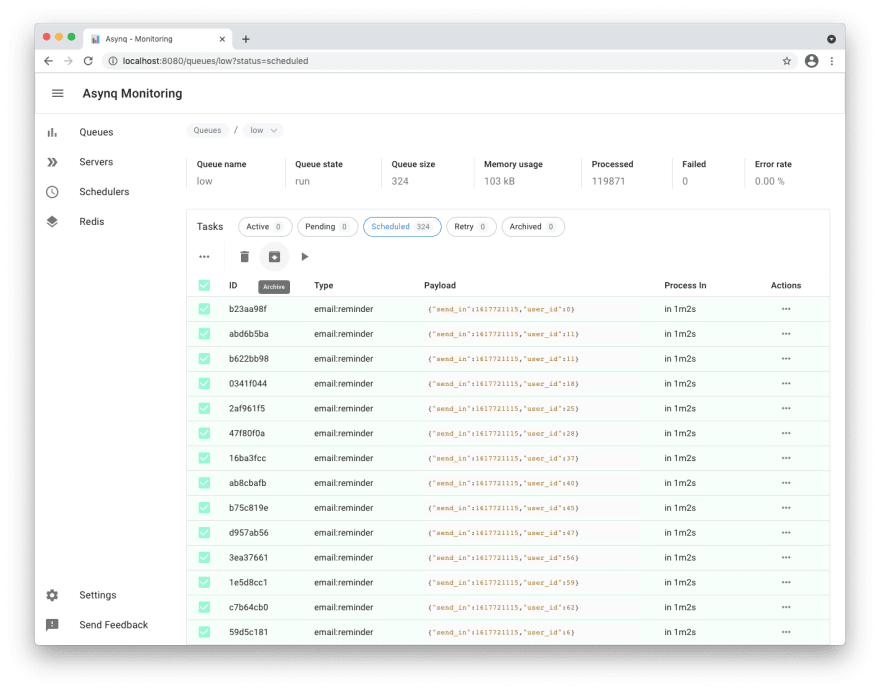Click the Servers double-chevron icon
This screenshot has width=880, height=691.
52,162
